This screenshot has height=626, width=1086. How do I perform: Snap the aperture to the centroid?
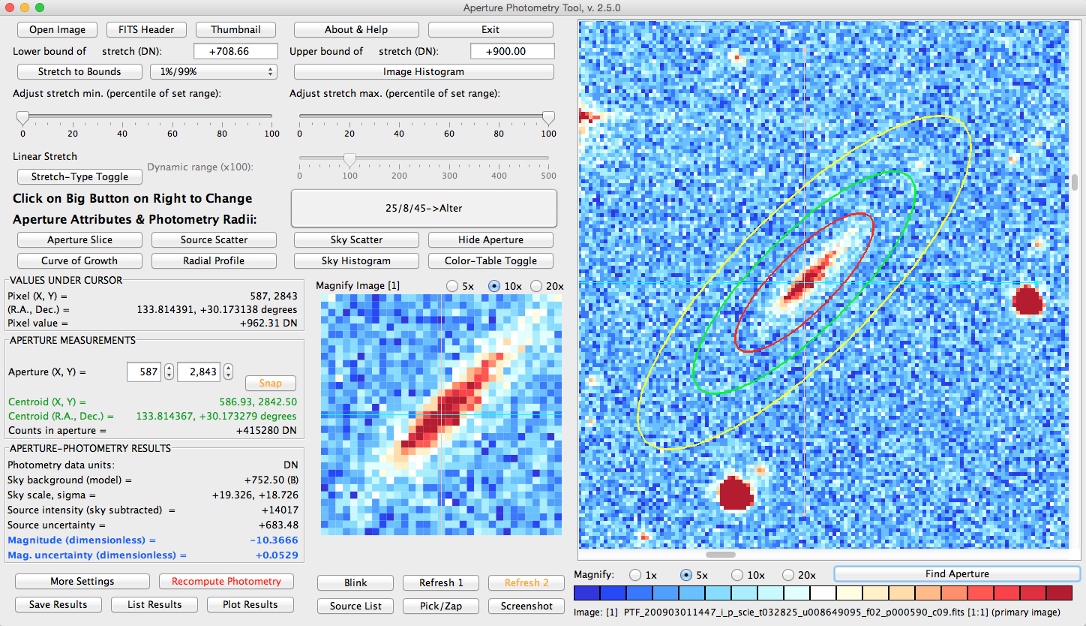(x=270, y=383)
